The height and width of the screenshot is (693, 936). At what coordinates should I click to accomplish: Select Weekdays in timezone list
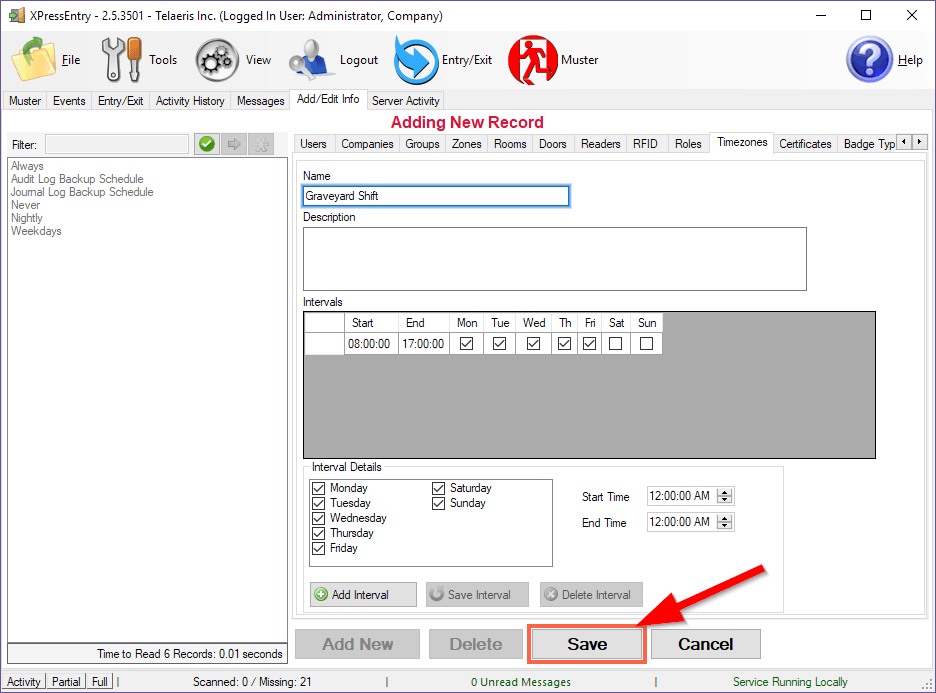tap(36, 231)
